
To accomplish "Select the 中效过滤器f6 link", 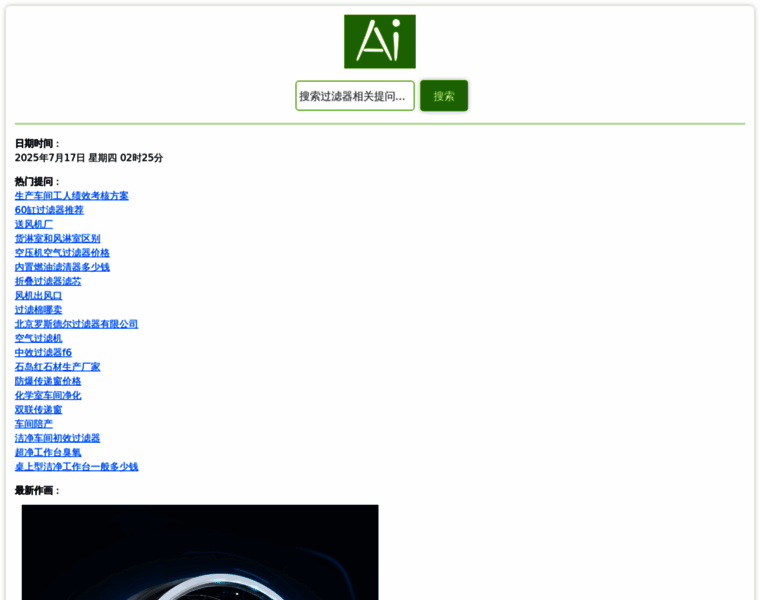I will pos(43,353).
